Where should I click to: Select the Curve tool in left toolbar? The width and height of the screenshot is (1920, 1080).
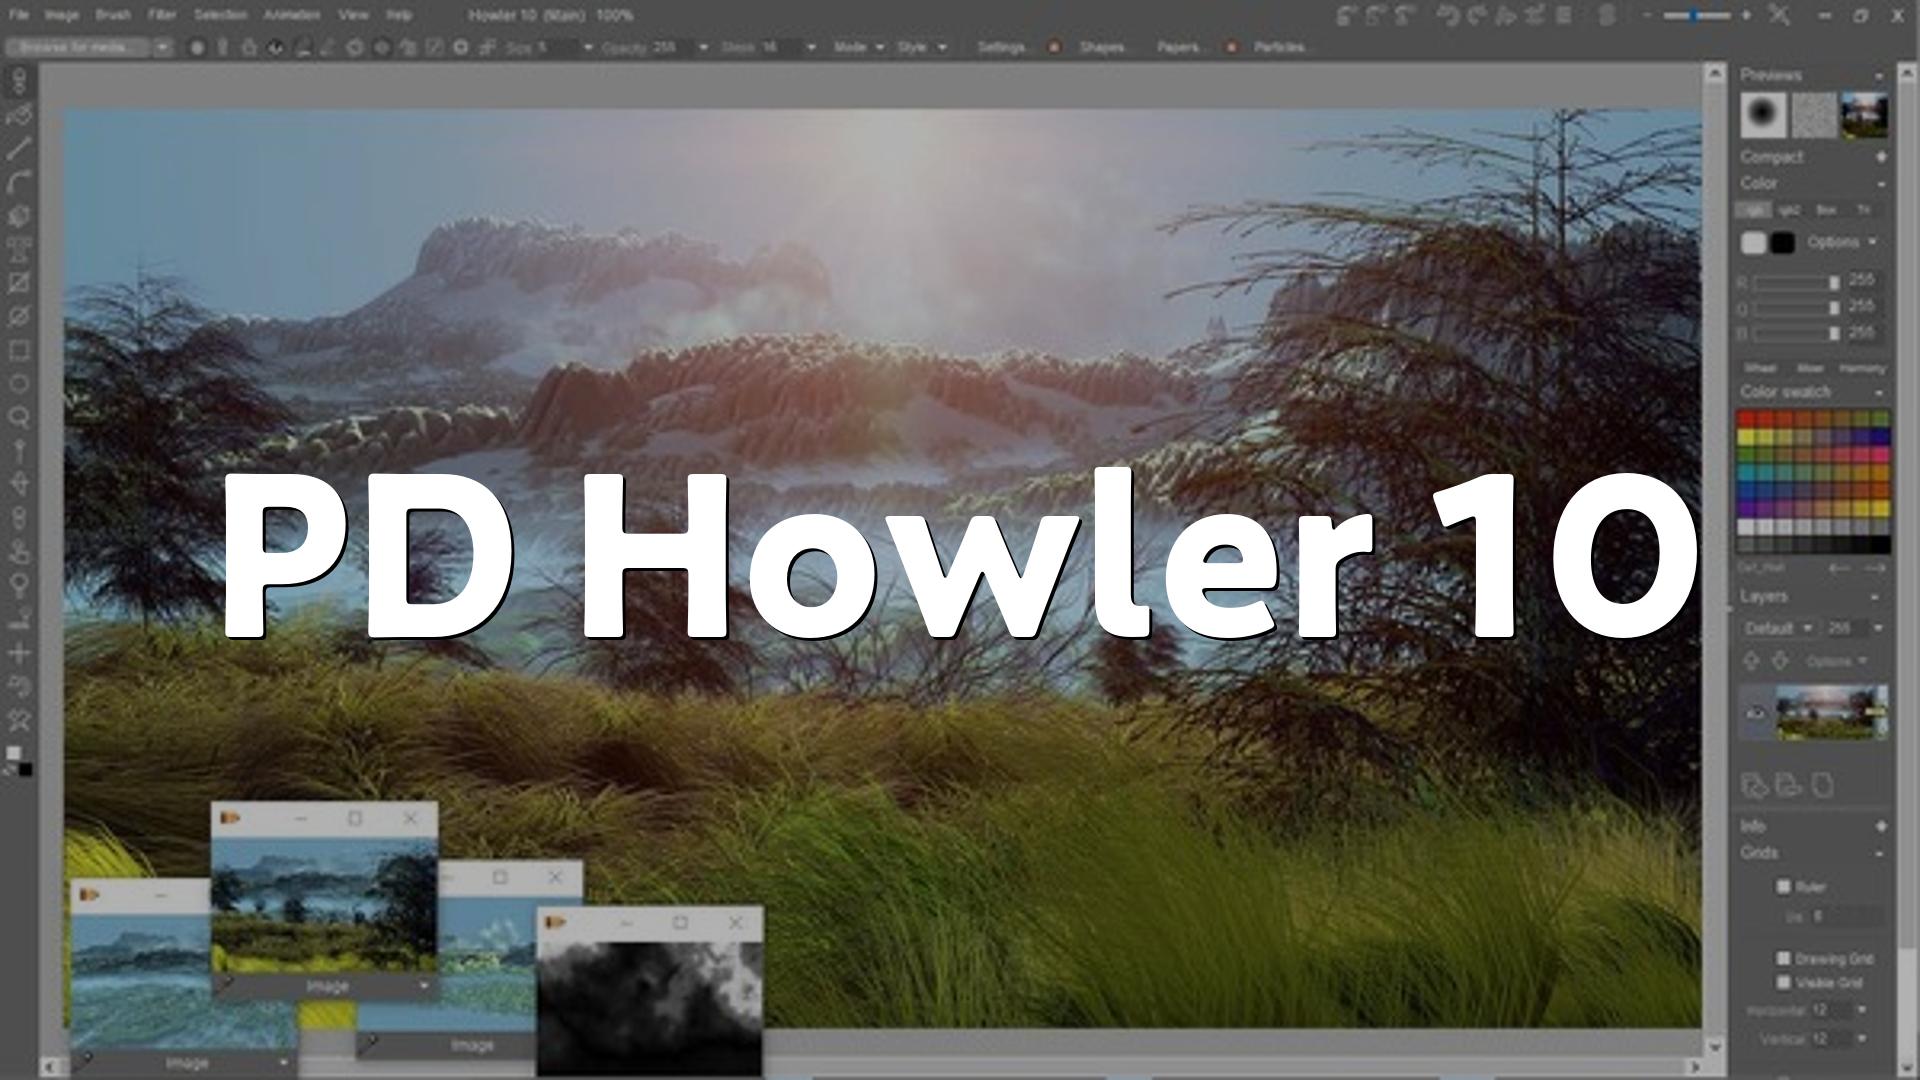(x=19, y=182)
